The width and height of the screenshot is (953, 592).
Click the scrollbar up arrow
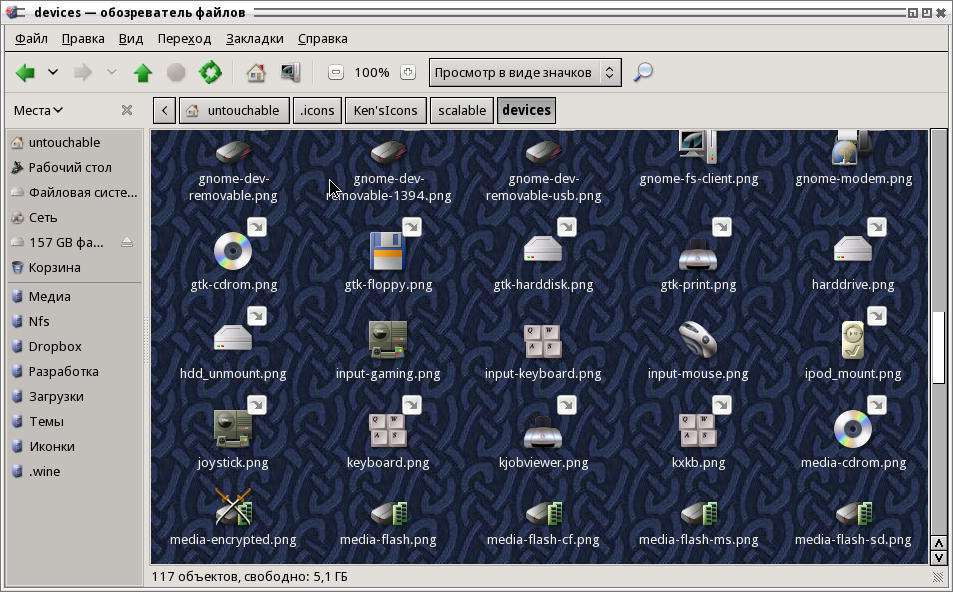point(939,543)
